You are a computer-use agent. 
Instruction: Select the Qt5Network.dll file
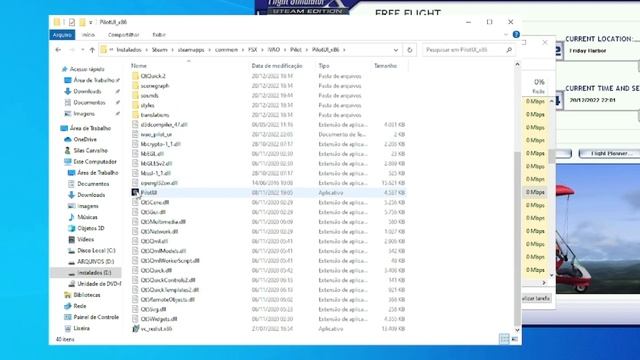159,231
